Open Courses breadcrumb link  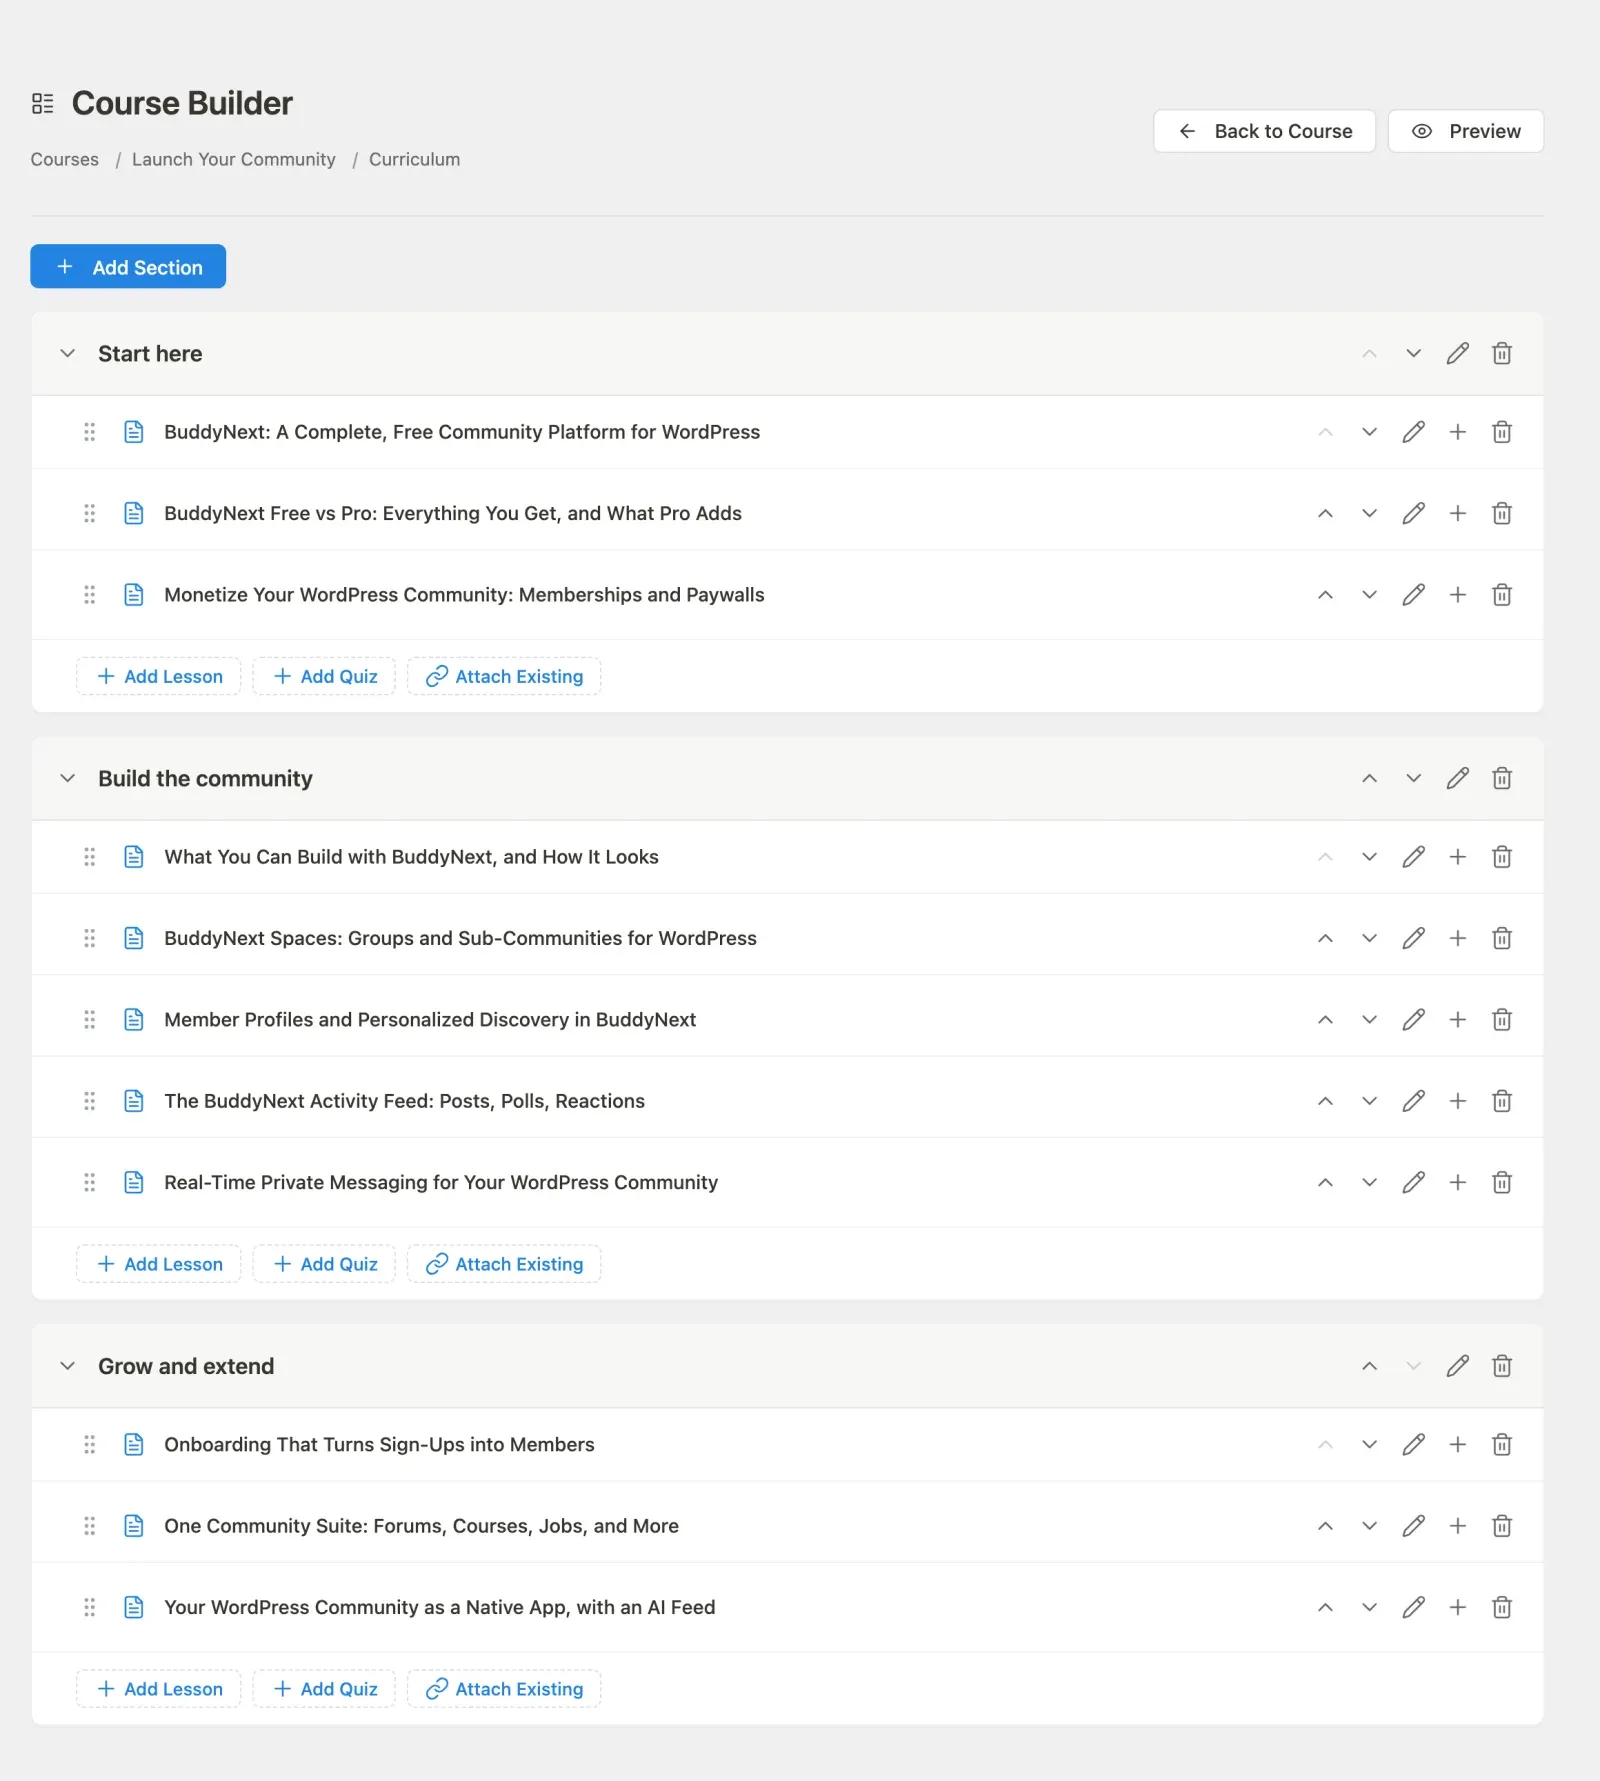click(x=65, y=160)
